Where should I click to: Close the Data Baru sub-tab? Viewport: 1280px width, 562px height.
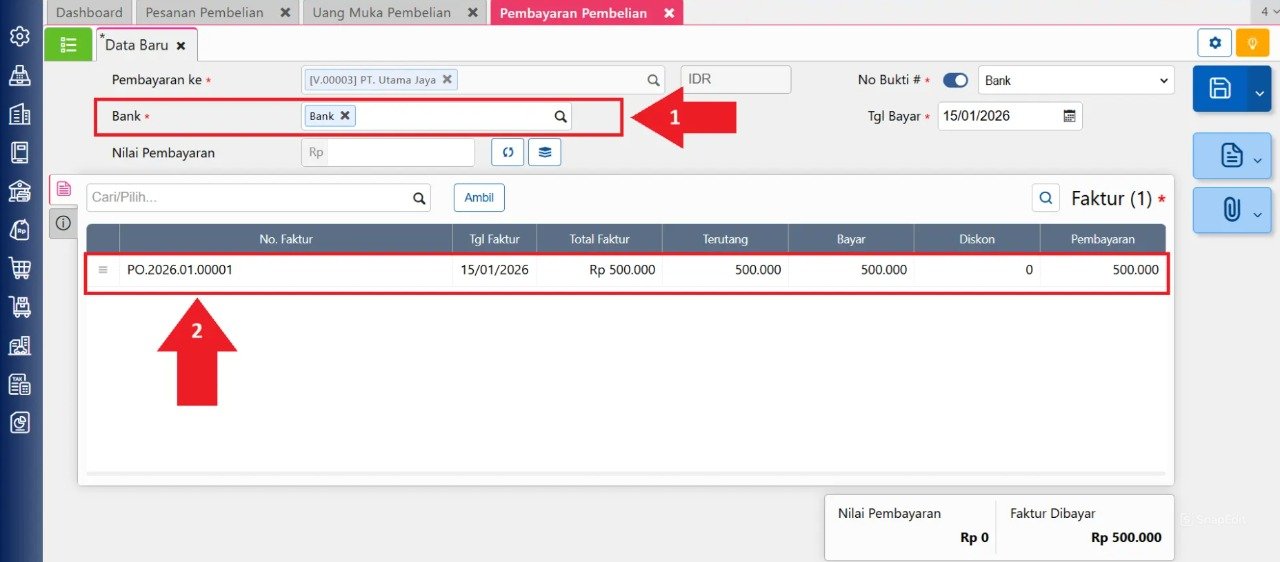tap(181, 46)
